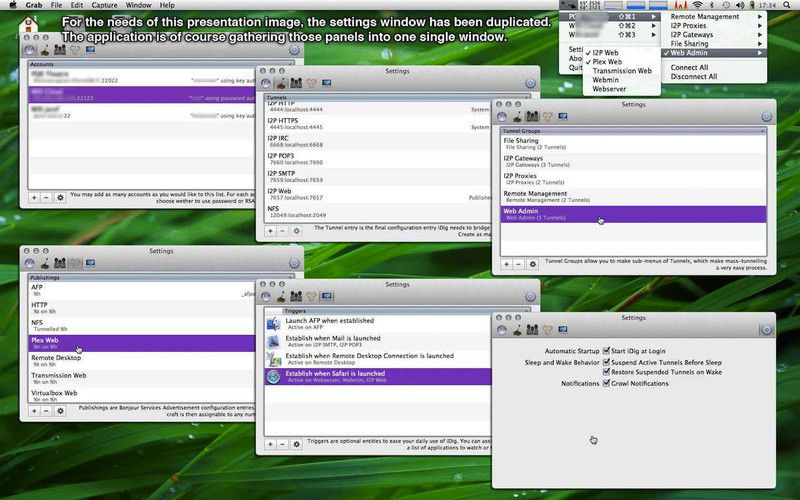This screenshot has width=800, height=500.
Task: Click the Remote Desktop Connection trigger icon
Action: pos(274,359)
